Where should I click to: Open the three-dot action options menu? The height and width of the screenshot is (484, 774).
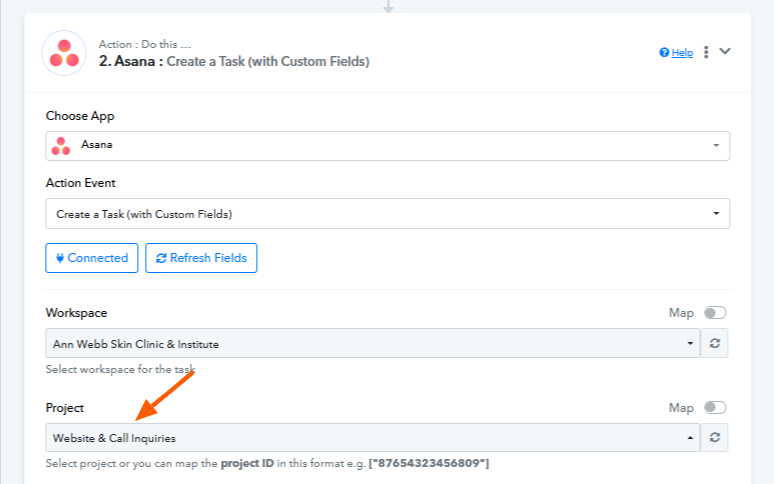(706, 52)
